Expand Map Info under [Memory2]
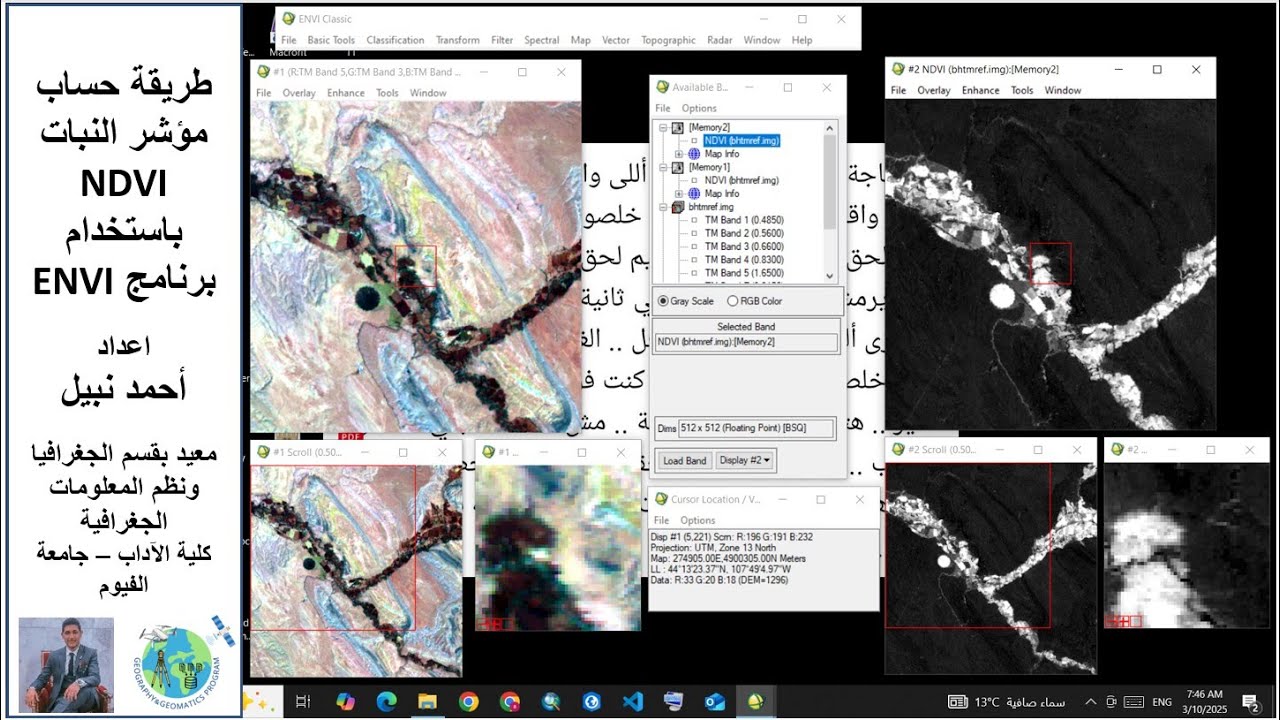The width and height of the screenshot is (1280, 720). [x=680, y=154]
